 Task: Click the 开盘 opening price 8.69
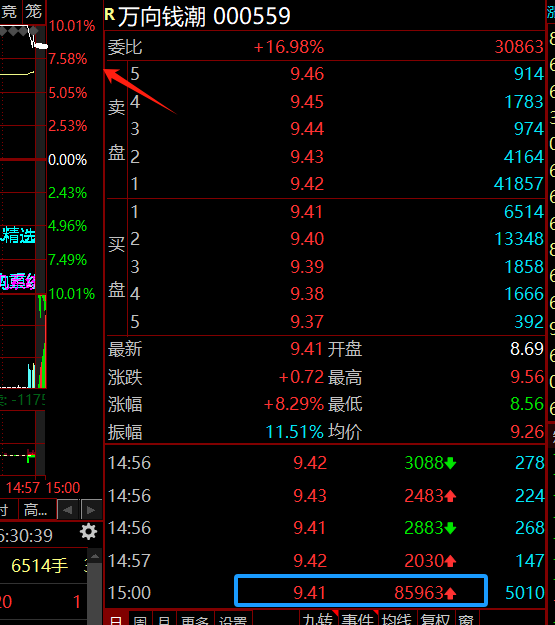[527, 349]
